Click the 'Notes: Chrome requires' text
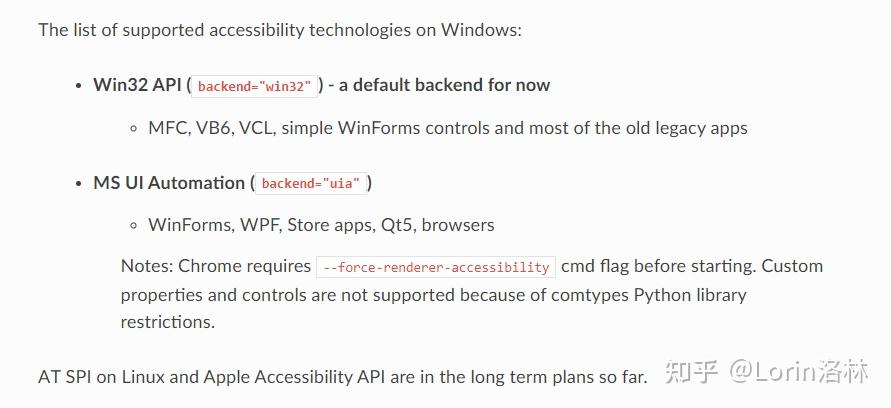891x408 pixels. [x=215, y=266]
